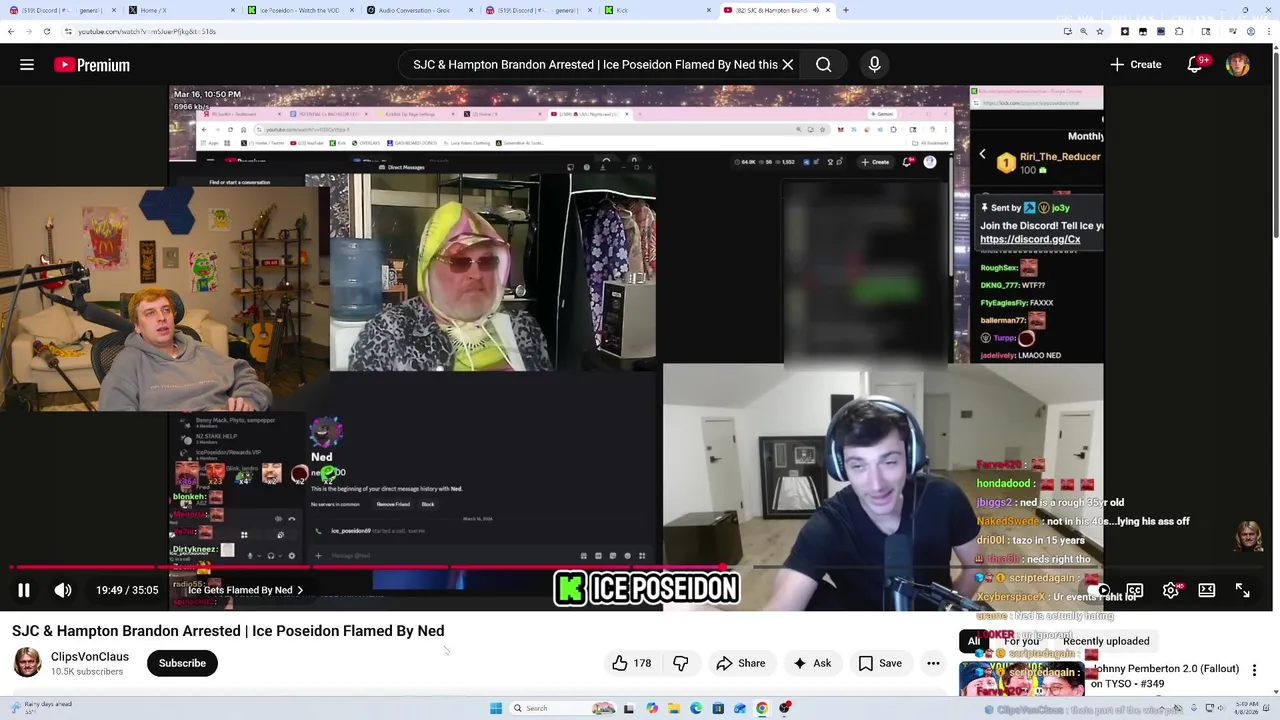Open YouTube notifications bell
The height and width of the screenshot is (720, 1280).
click(1195, 65)
